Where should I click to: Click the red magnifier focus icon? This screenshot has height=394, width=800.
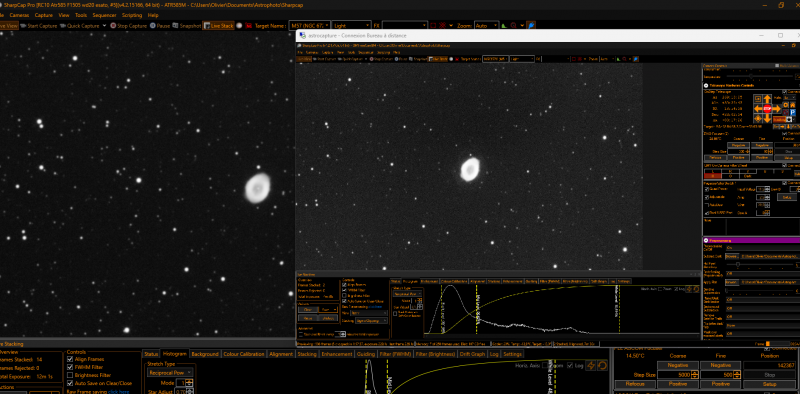point(513,25)
